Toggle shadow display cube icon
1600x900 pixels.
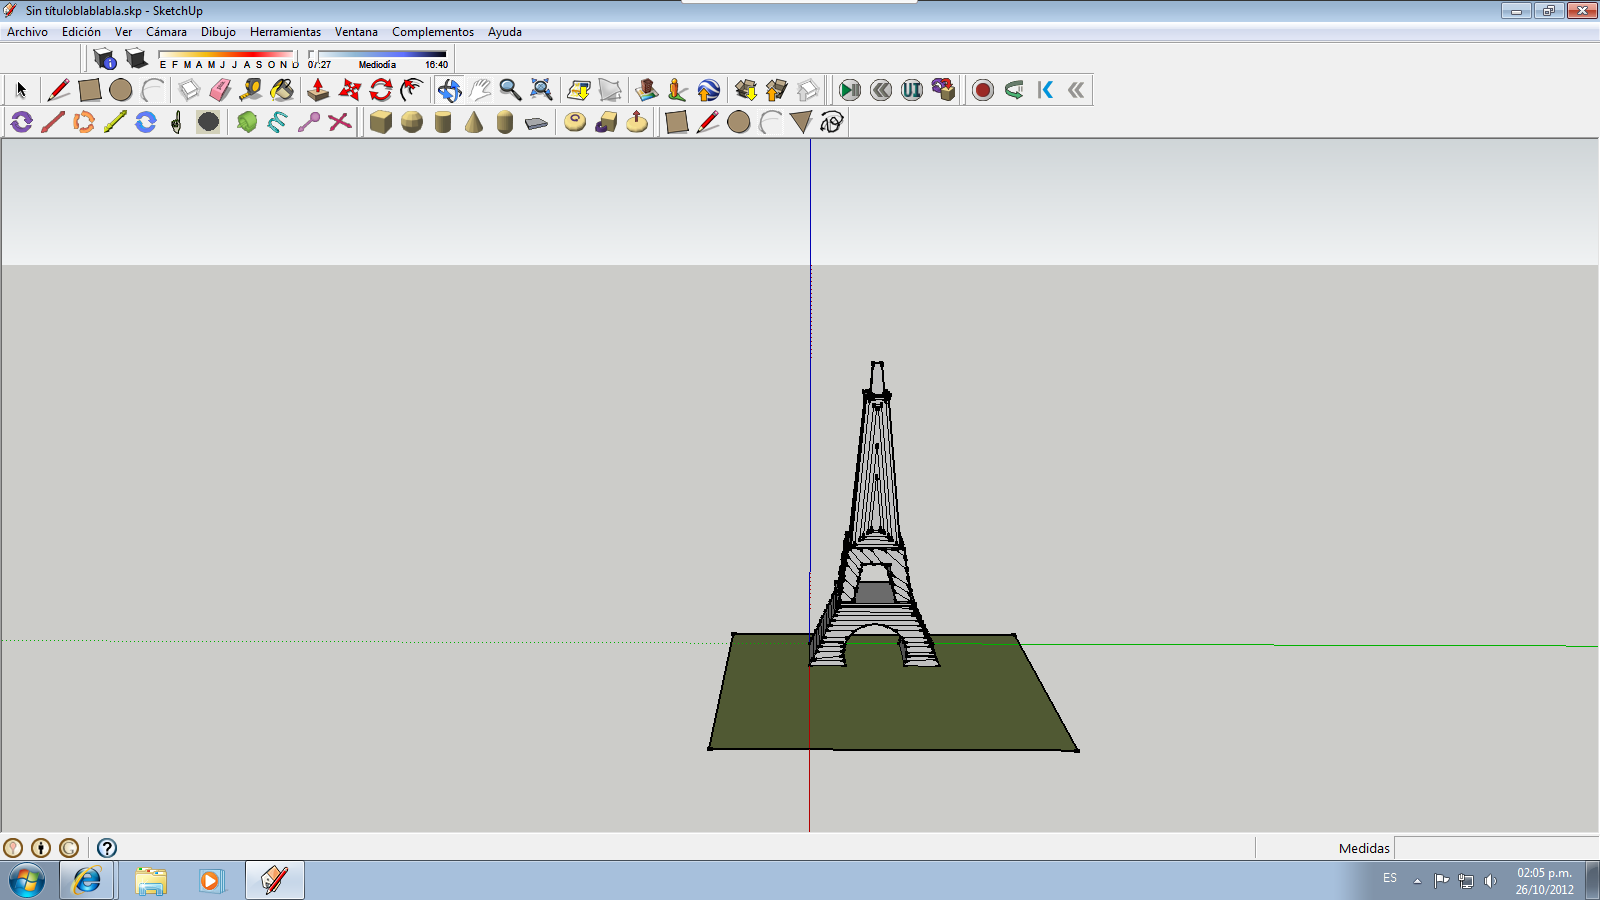(136, 58)
